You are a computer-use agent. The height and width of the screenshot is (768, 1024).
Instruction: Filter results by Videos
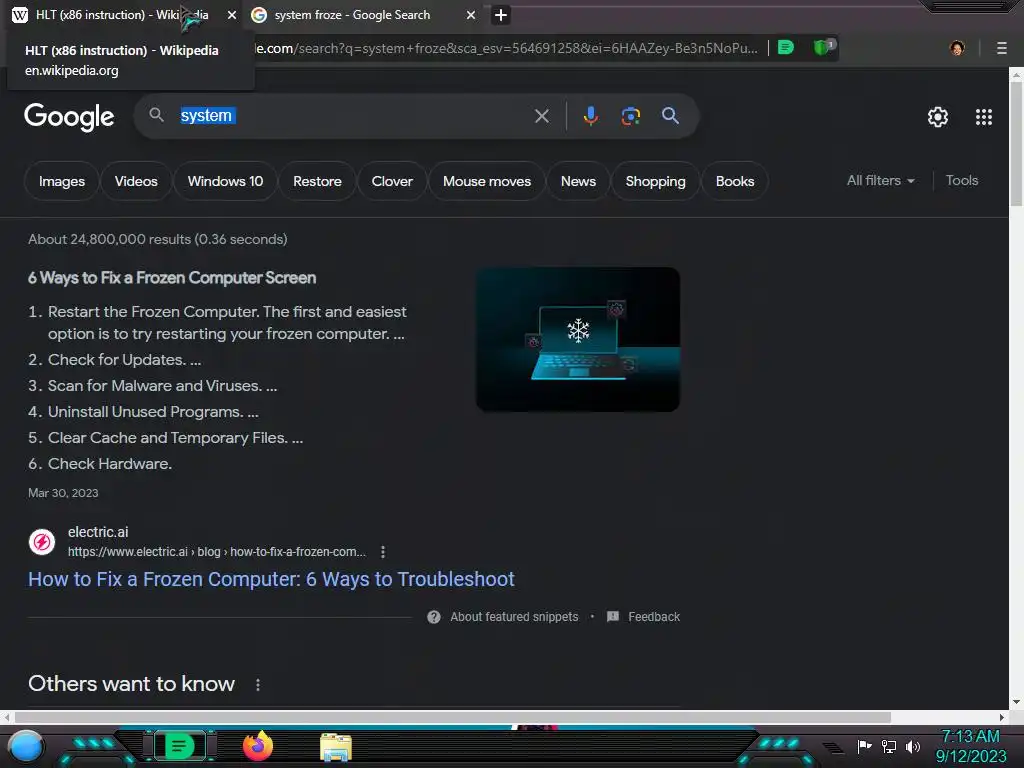pyautogui.click(x=136, y=181)
